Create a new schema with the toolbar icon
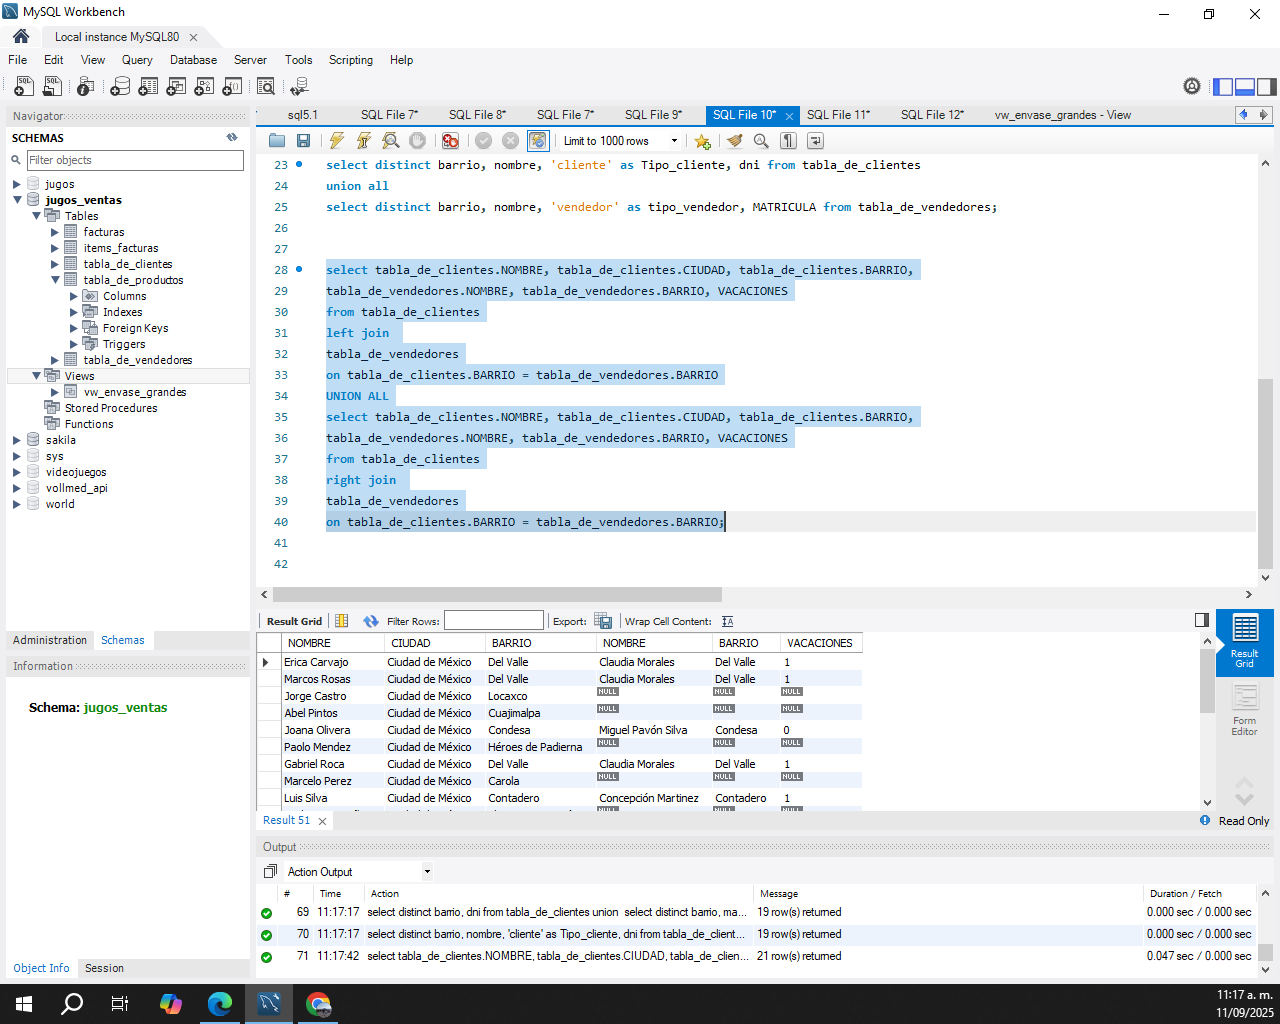 (120, 87)
